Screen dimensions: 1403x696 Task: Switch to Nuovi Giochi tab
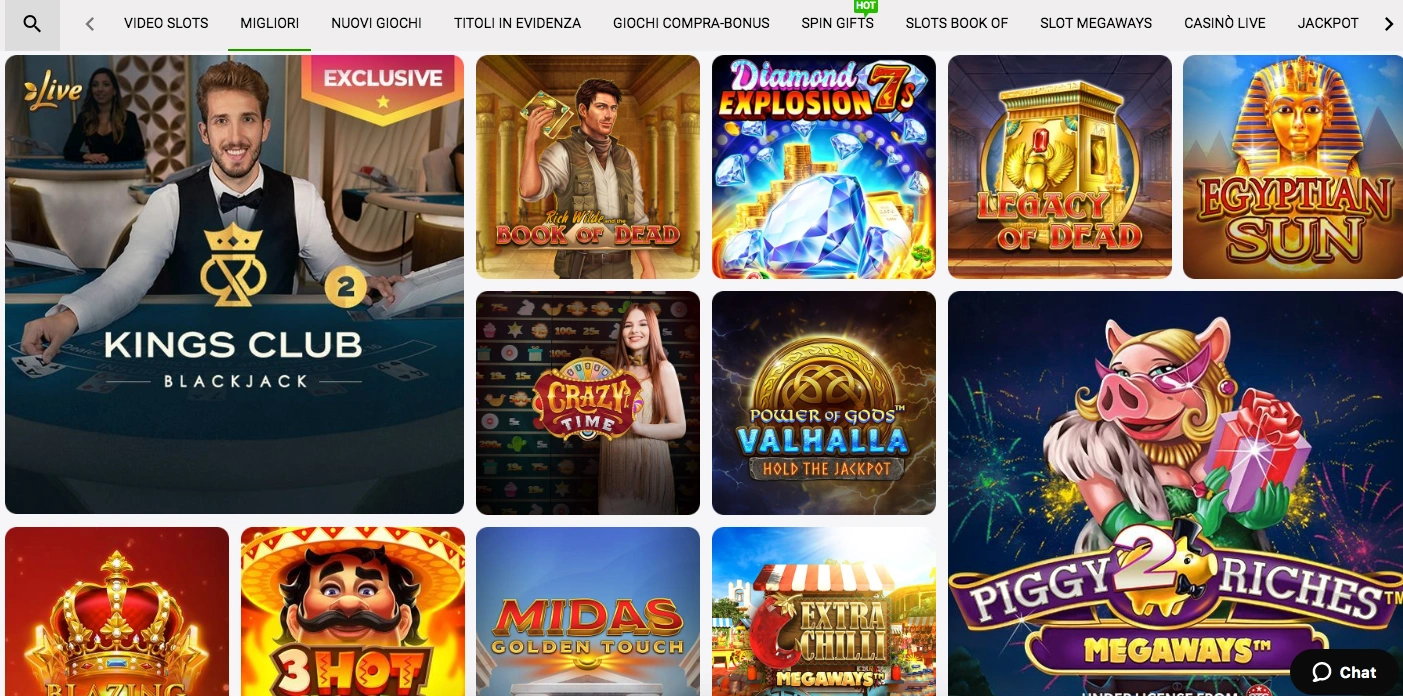376,23
